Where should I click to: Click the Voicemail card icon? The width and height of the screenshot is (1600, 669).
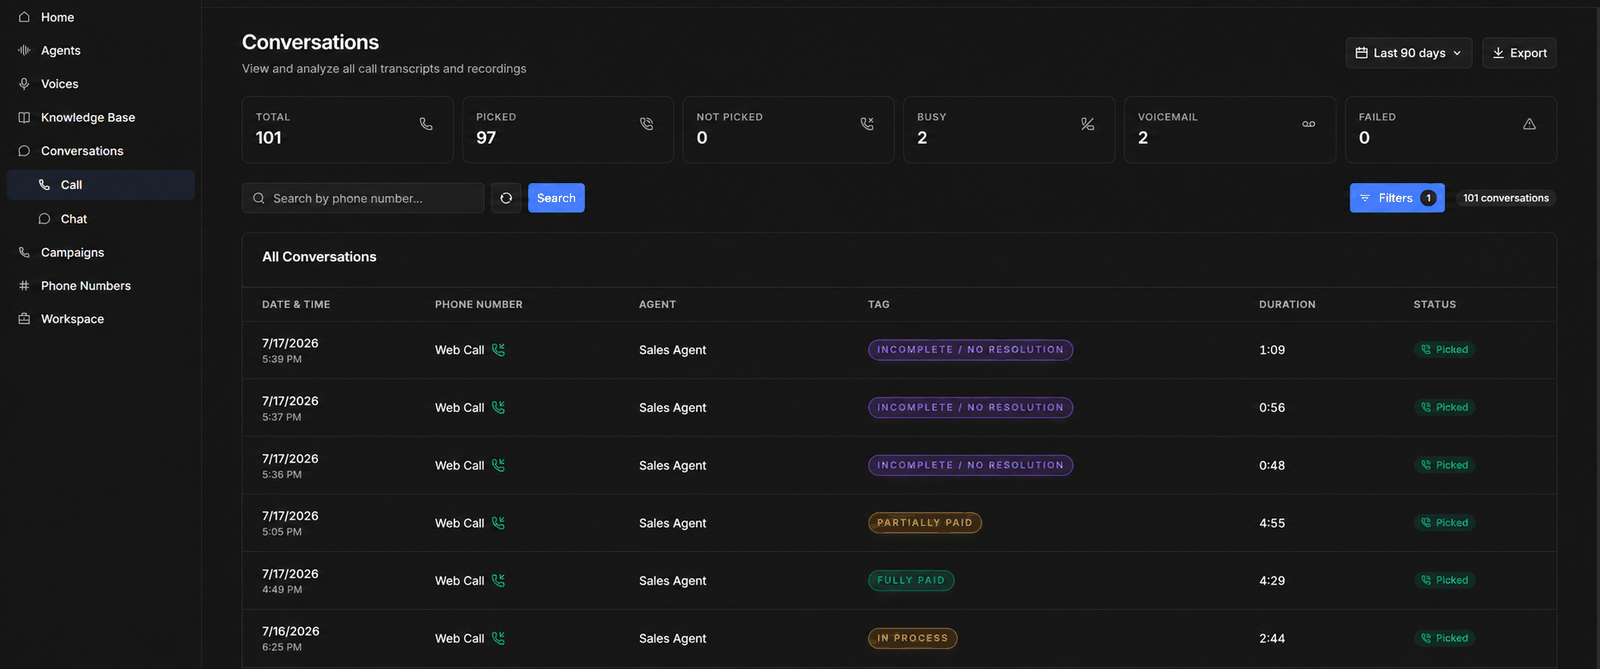click(1309, 124)
